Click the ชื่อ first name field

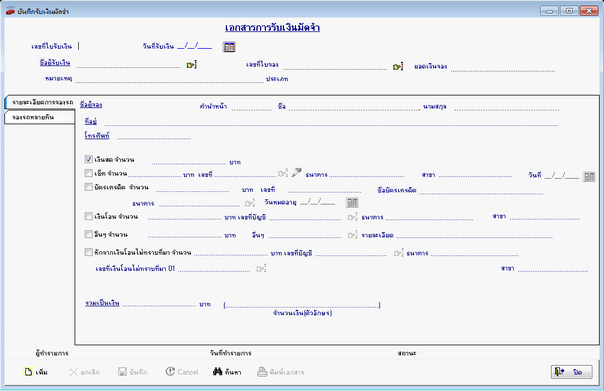(x=354, y=106)
